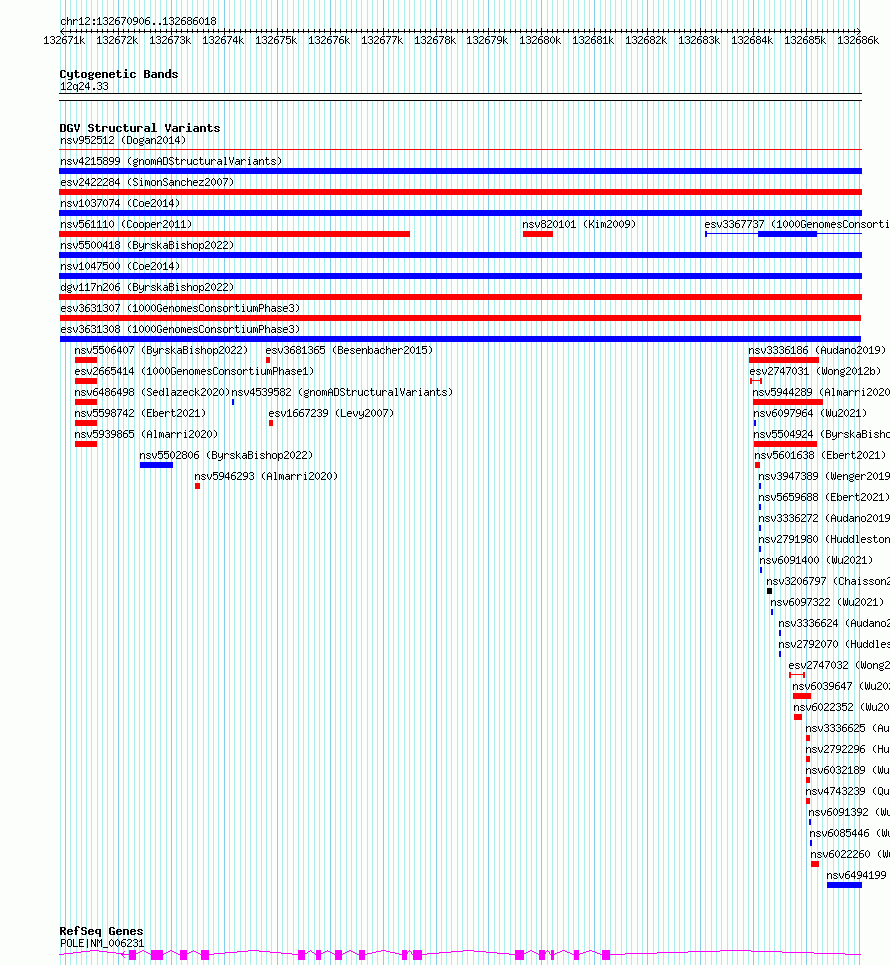
Task: Click nsv6022352 variant label
Action: (x=841, y=707)
